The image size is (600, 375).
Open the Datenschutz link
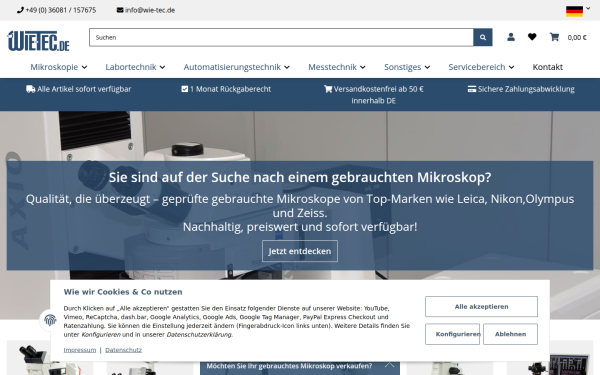click(x=123, y=350)
